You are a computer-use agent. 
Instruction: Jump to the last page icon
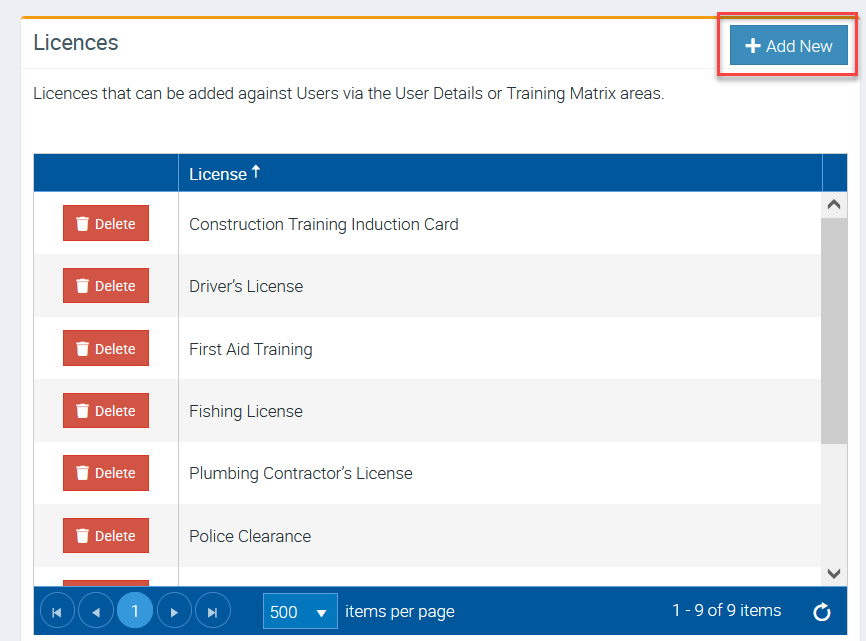coord(213,611)
